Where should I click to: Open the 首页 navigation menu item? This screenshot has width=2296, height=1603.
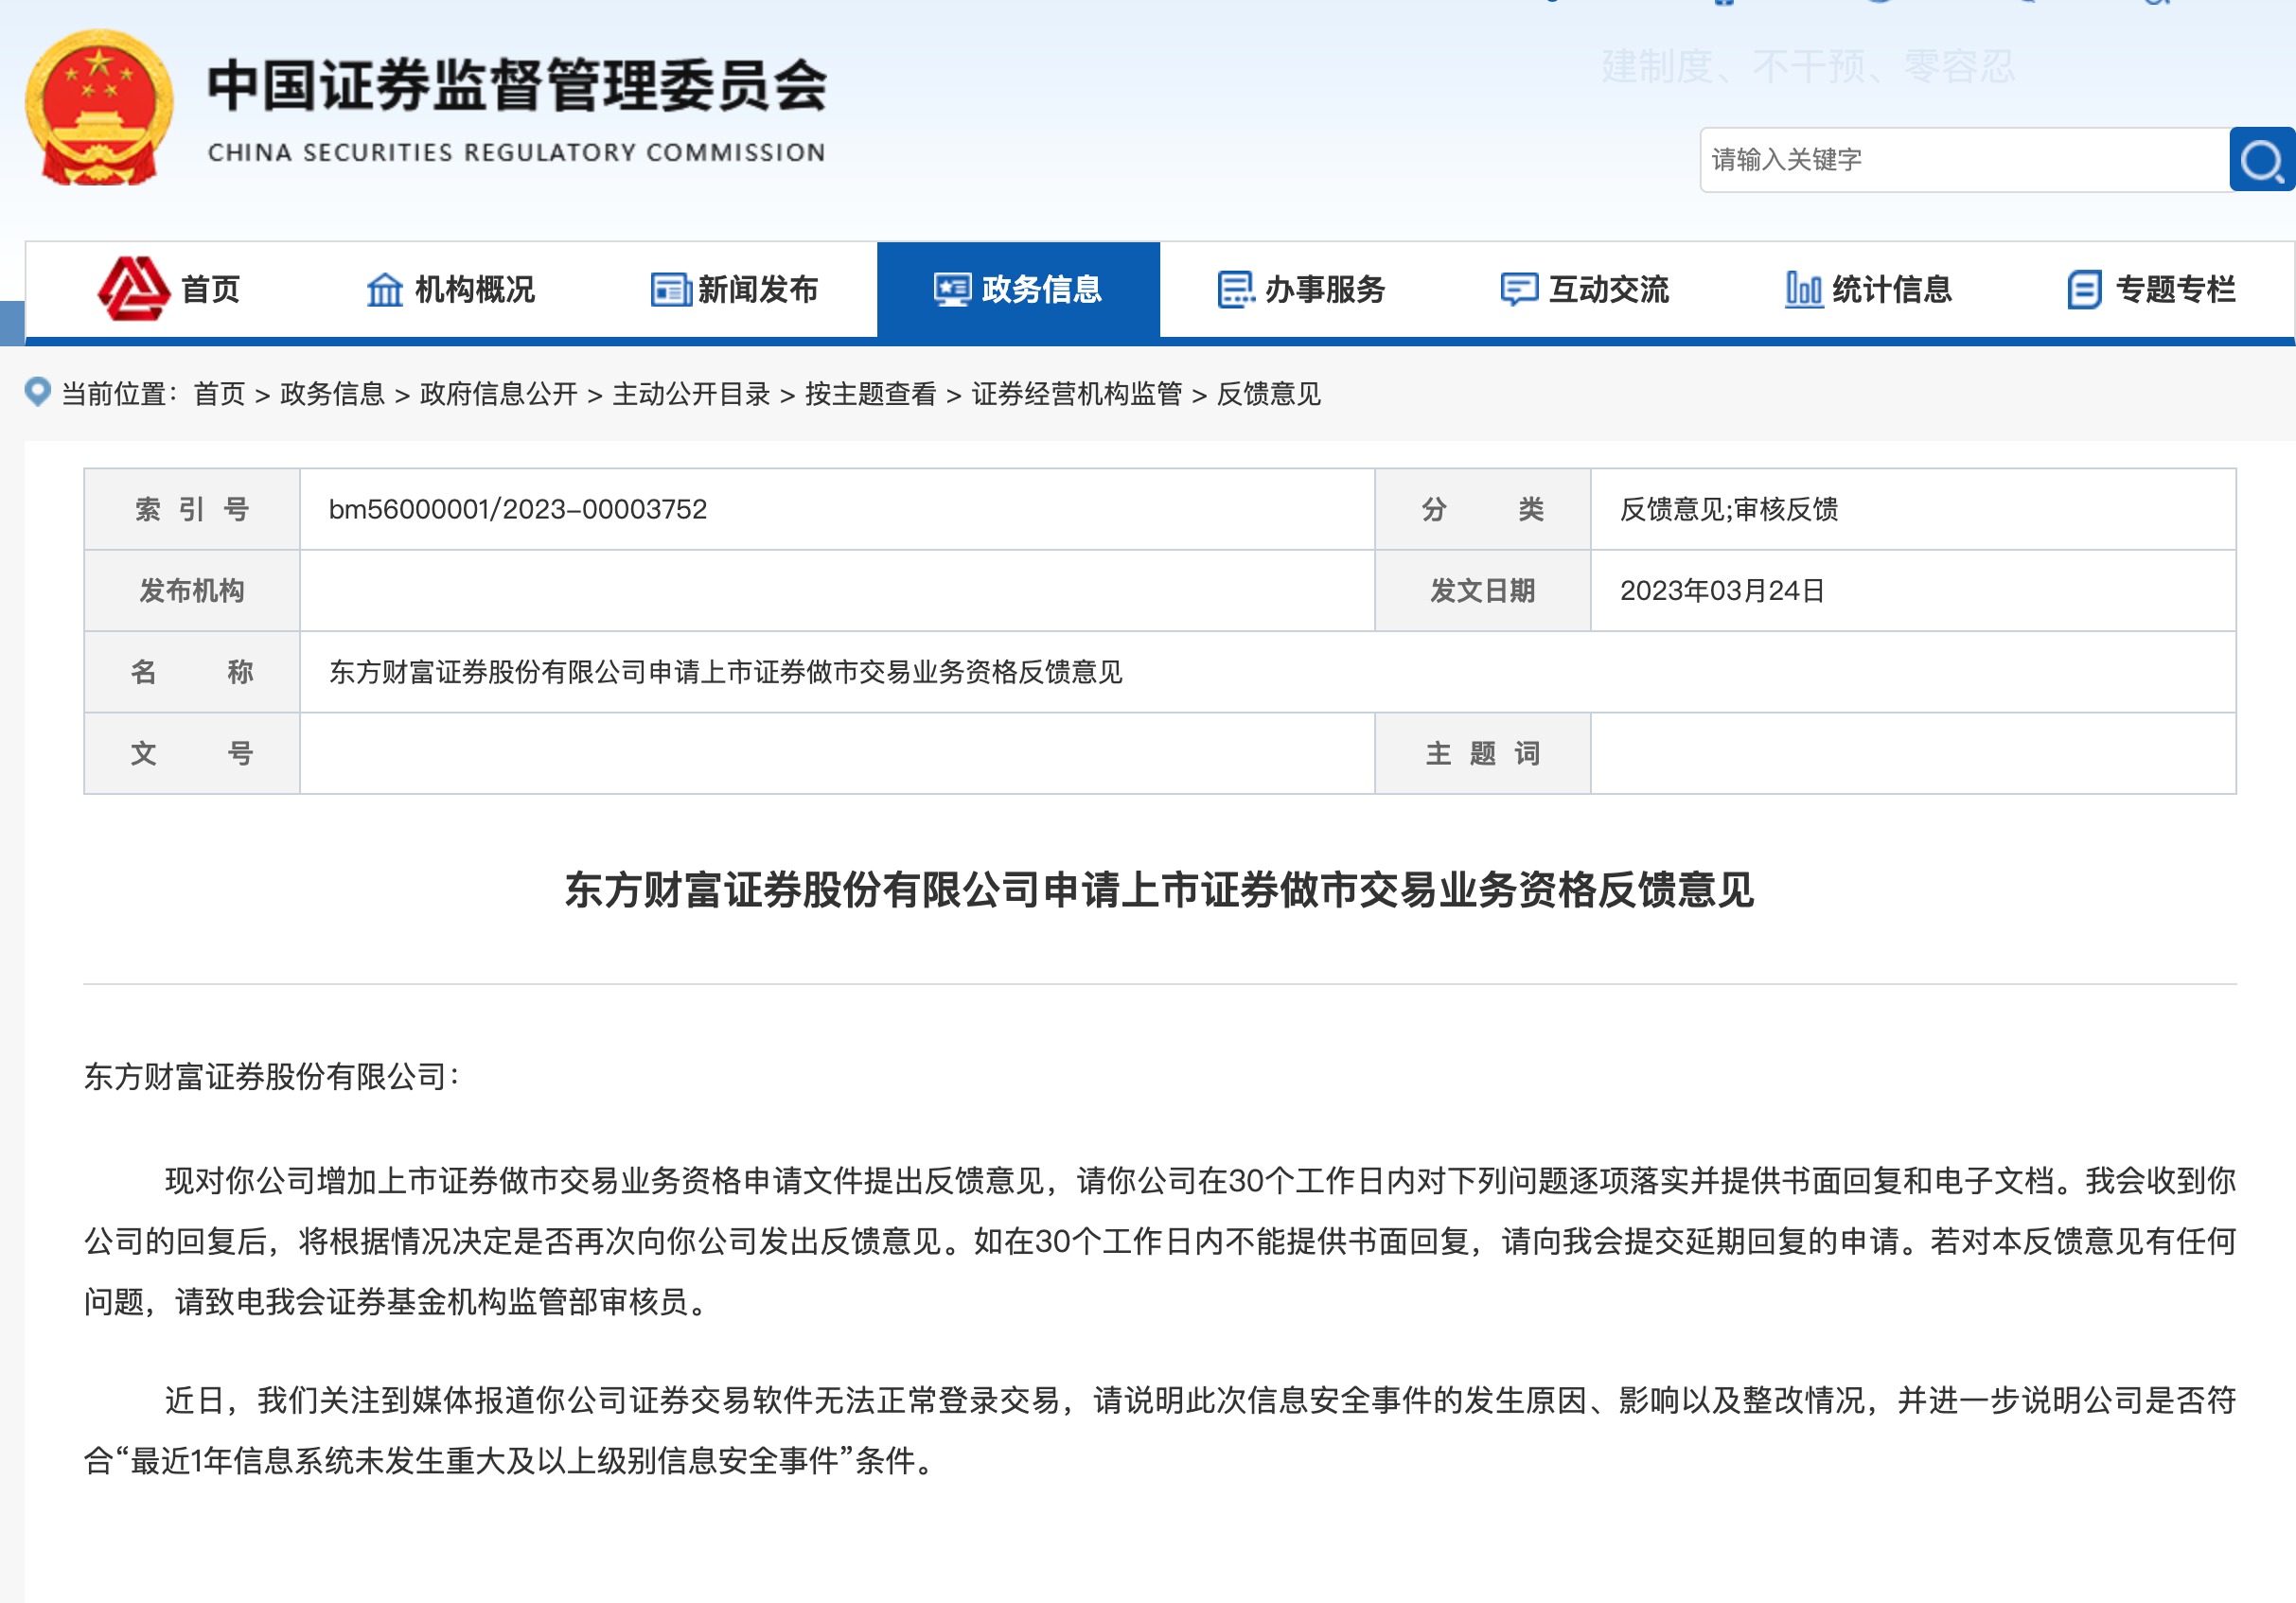click(x=210, y=290)
